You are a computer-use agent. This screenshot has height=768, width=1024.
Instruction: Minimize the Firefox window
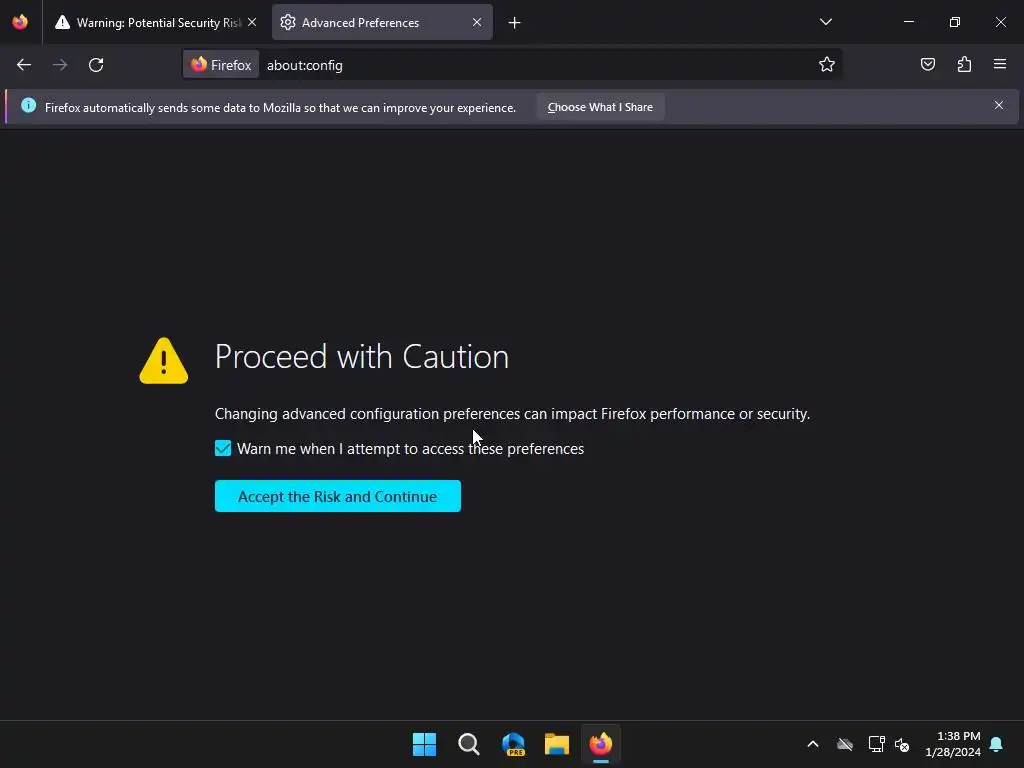[x=908, y=22]
